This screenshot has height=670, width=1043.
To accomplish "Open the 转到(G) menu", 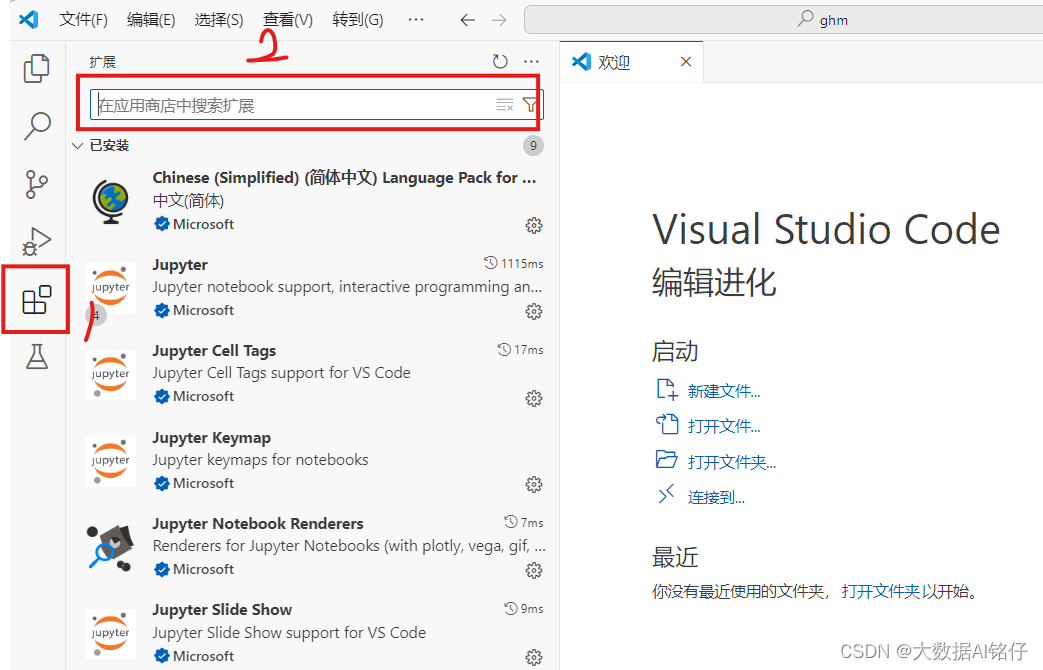I will [358, 20].
